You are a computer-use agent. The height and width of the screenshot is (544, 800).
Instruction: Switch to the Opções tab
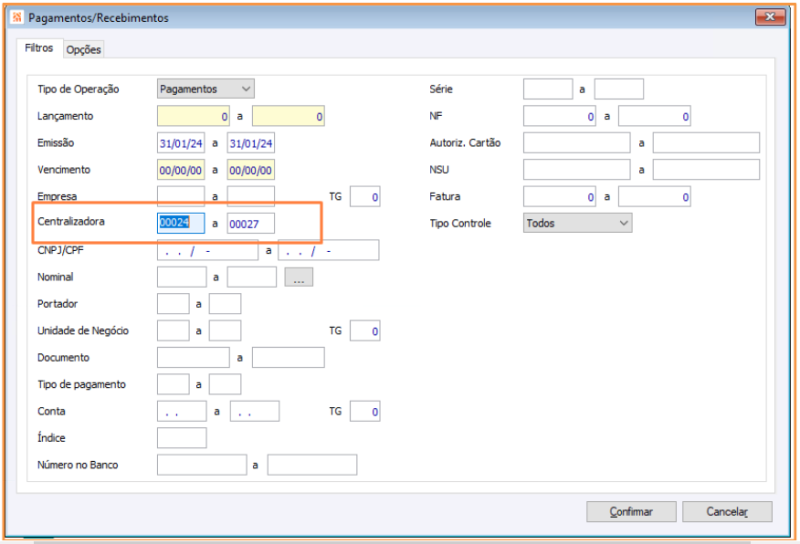pyautogui.click(x=84, y=50)
